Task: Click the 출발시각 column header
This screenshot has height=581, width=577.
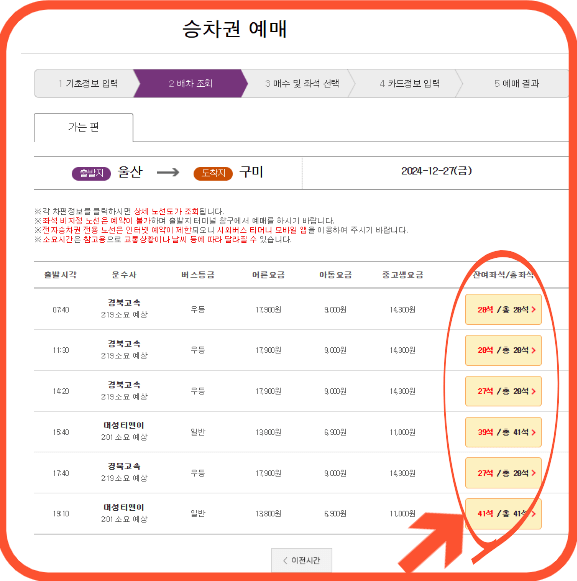Action: 60,275
